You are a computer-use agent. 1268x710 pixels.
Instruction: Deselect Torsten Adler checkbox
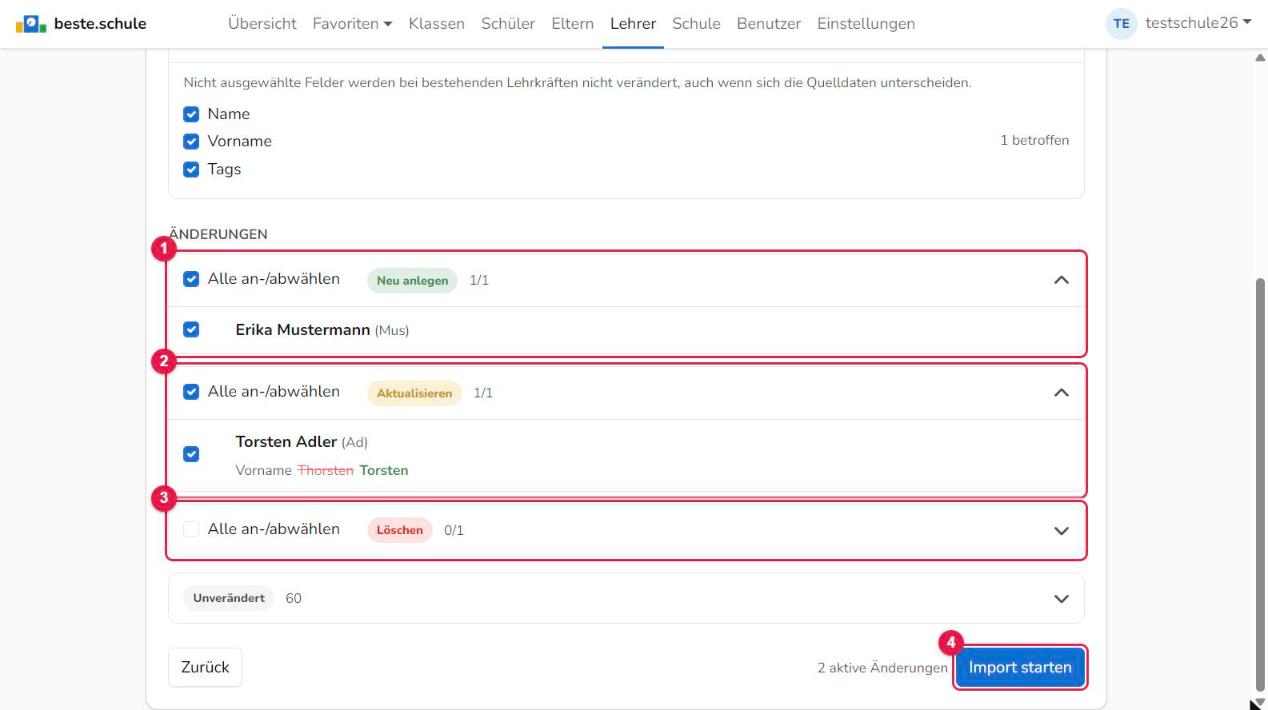191,454
